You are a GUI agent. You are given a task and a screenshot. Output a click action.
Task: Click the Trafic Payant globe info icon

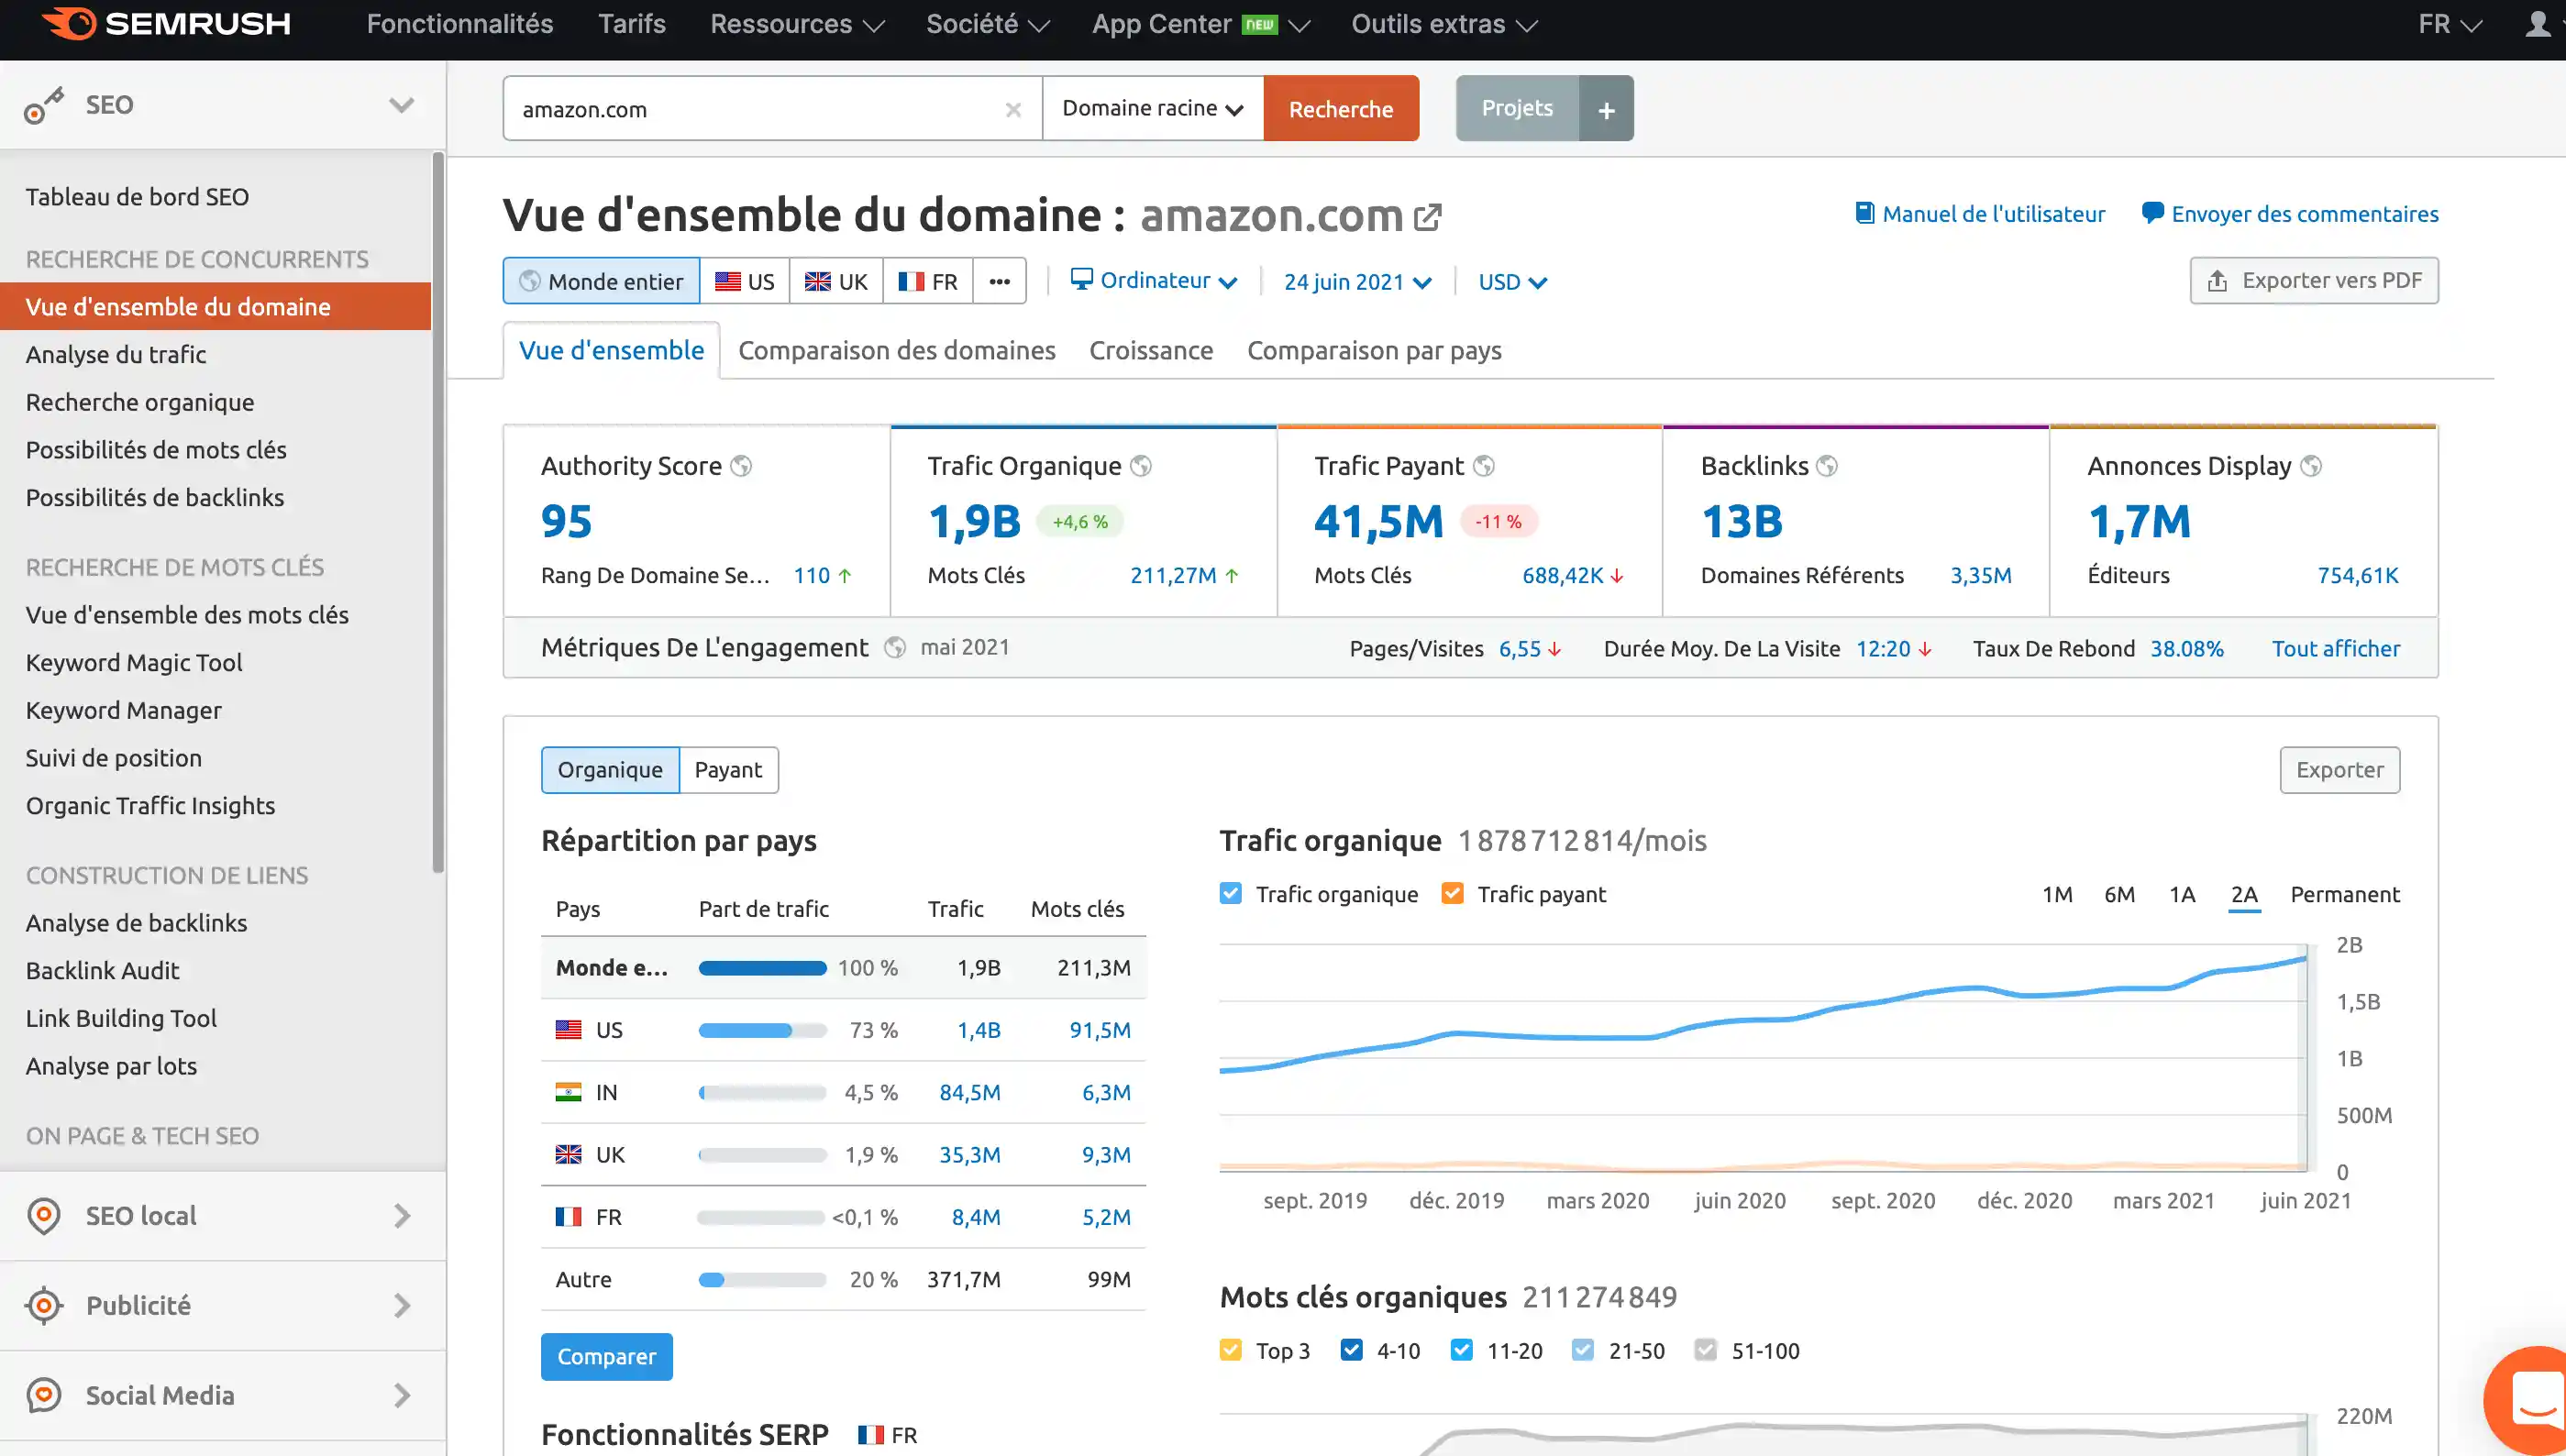[x=1484, y=466]
